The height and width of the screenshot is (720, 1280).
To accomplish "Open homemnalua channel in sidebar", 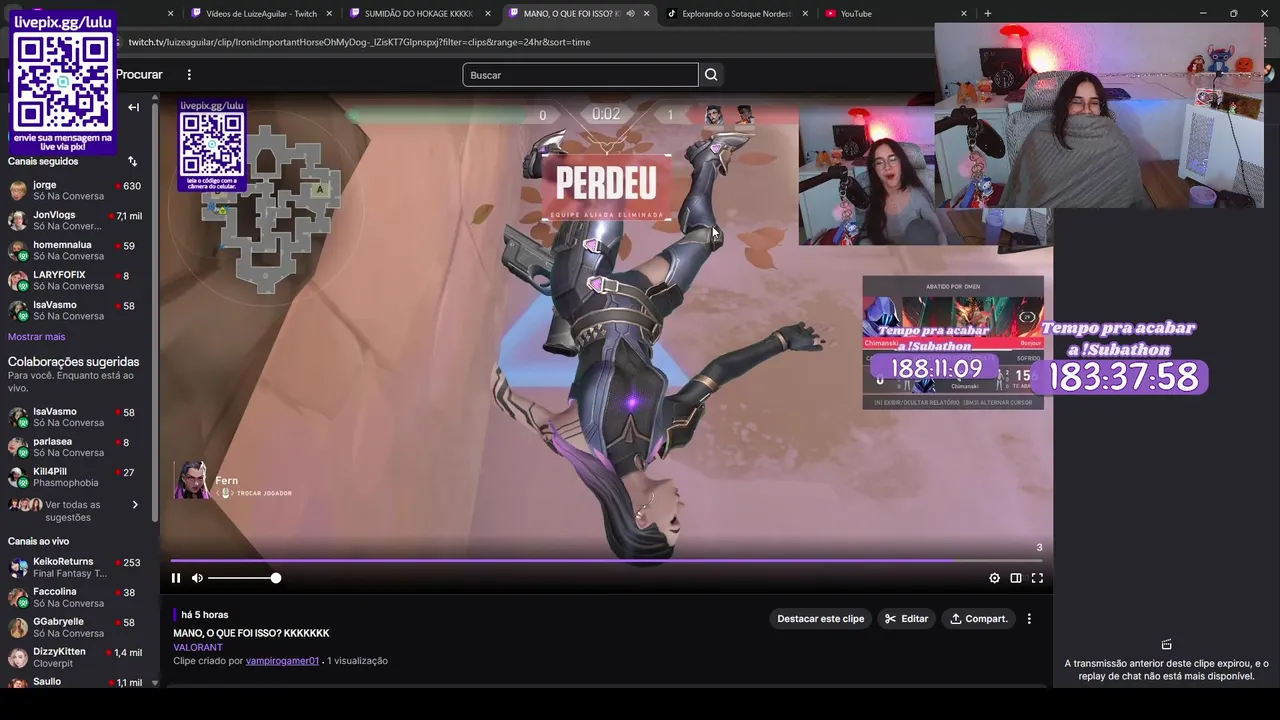I will point(75,251).
